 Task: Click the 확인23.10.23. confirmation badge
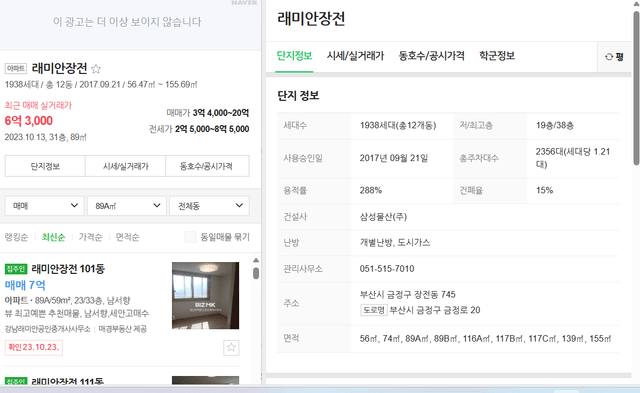tap(34, 347)
